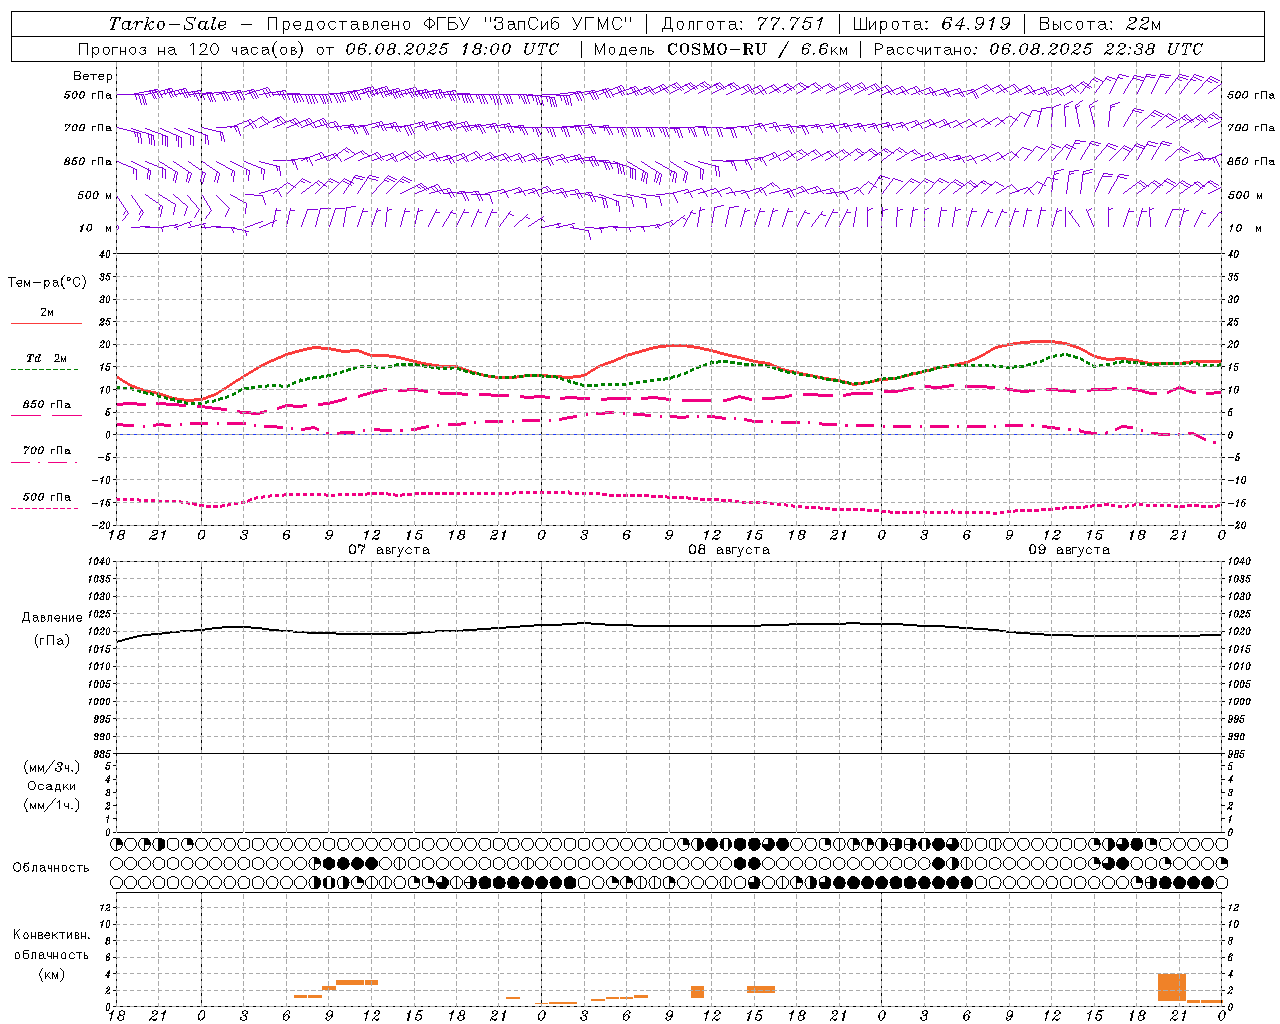Image resolution: width=1280 pixels, height=1024 pixels.
Task: Click the right-side 850 гПа wind label
Action: [x=1251, y=161]
